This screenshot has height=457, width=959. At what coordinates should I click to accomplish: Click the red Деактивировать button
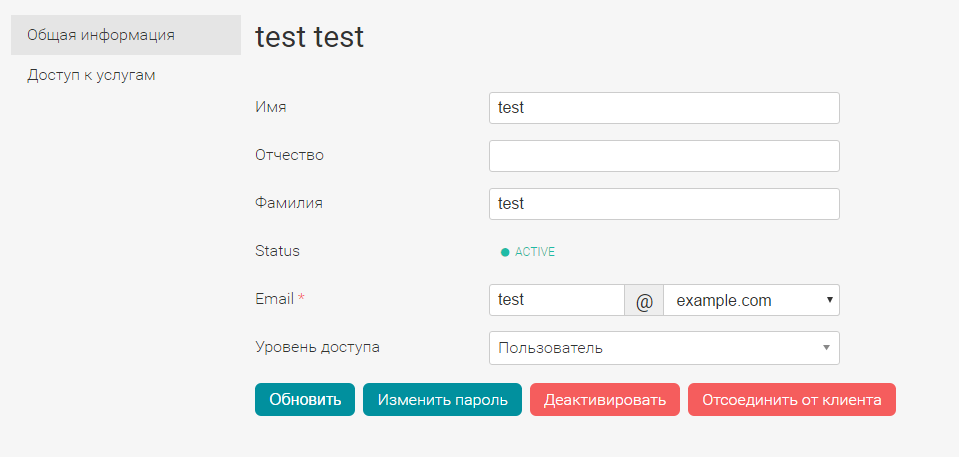coord(605,399)
